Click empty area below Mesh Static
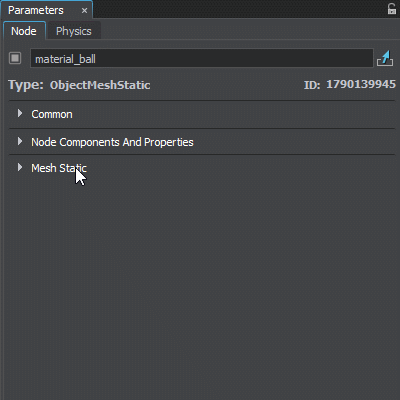 [200, 283]
